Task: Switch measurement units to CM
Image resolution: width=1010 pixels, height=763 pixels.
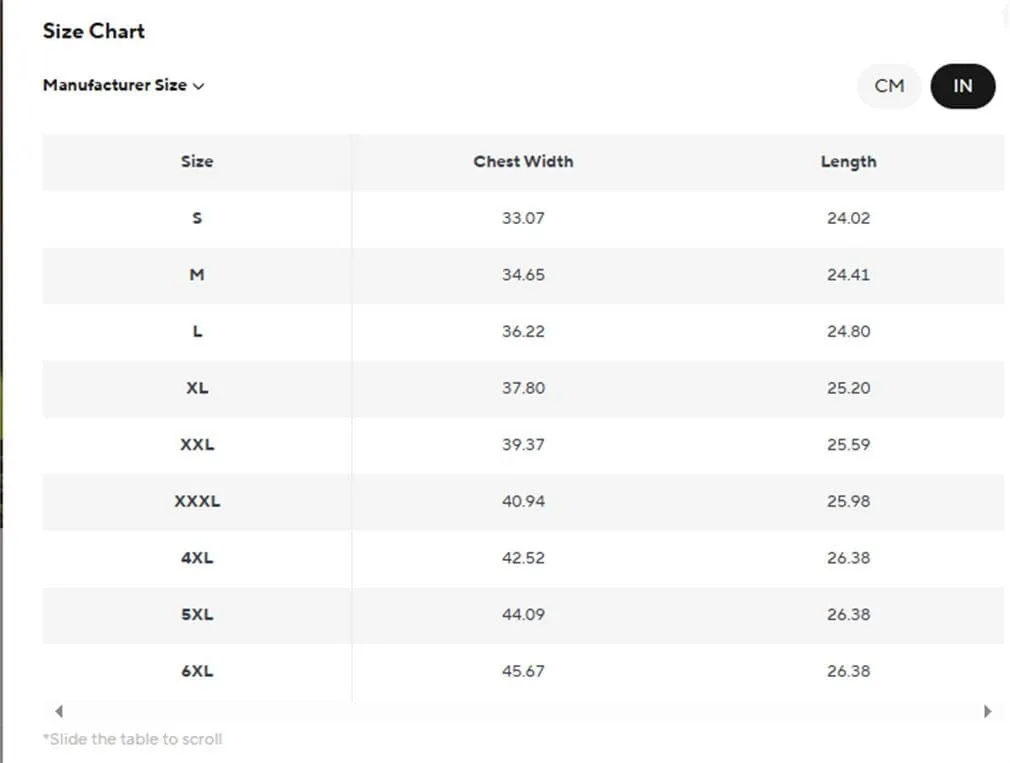Action: 889,86
